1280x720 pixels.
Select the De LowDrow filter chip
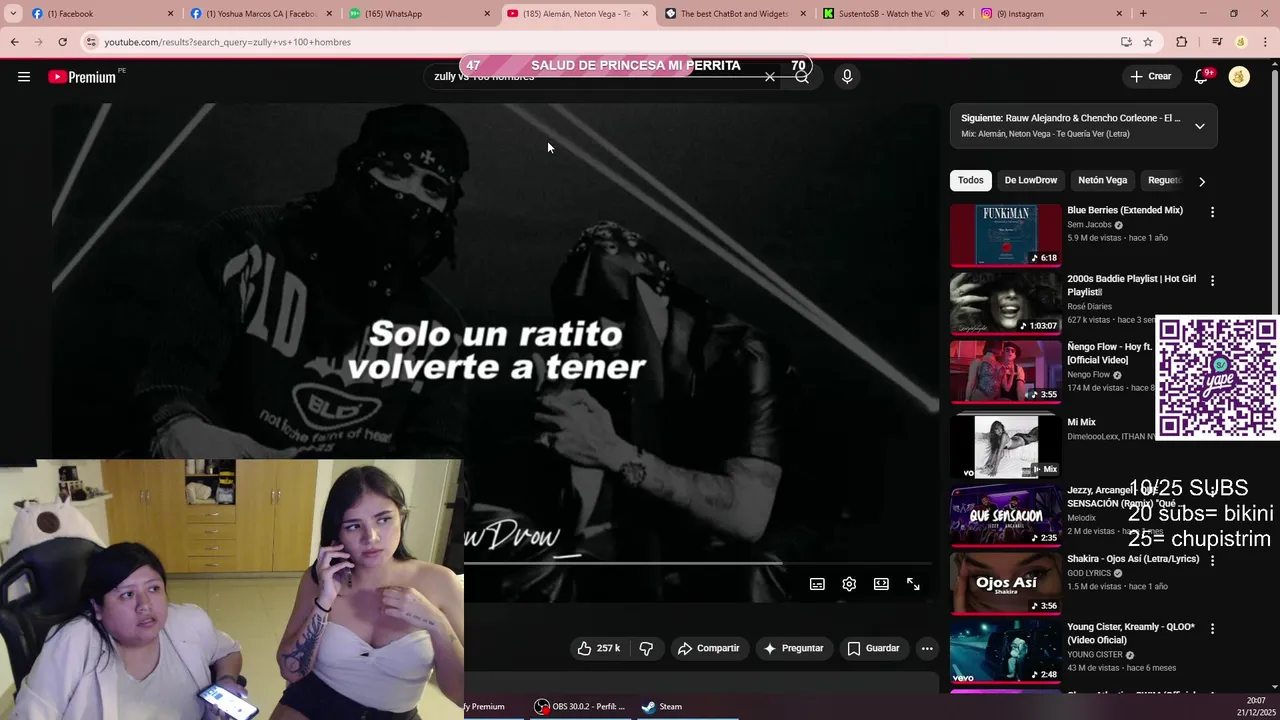coord(1030,180)
